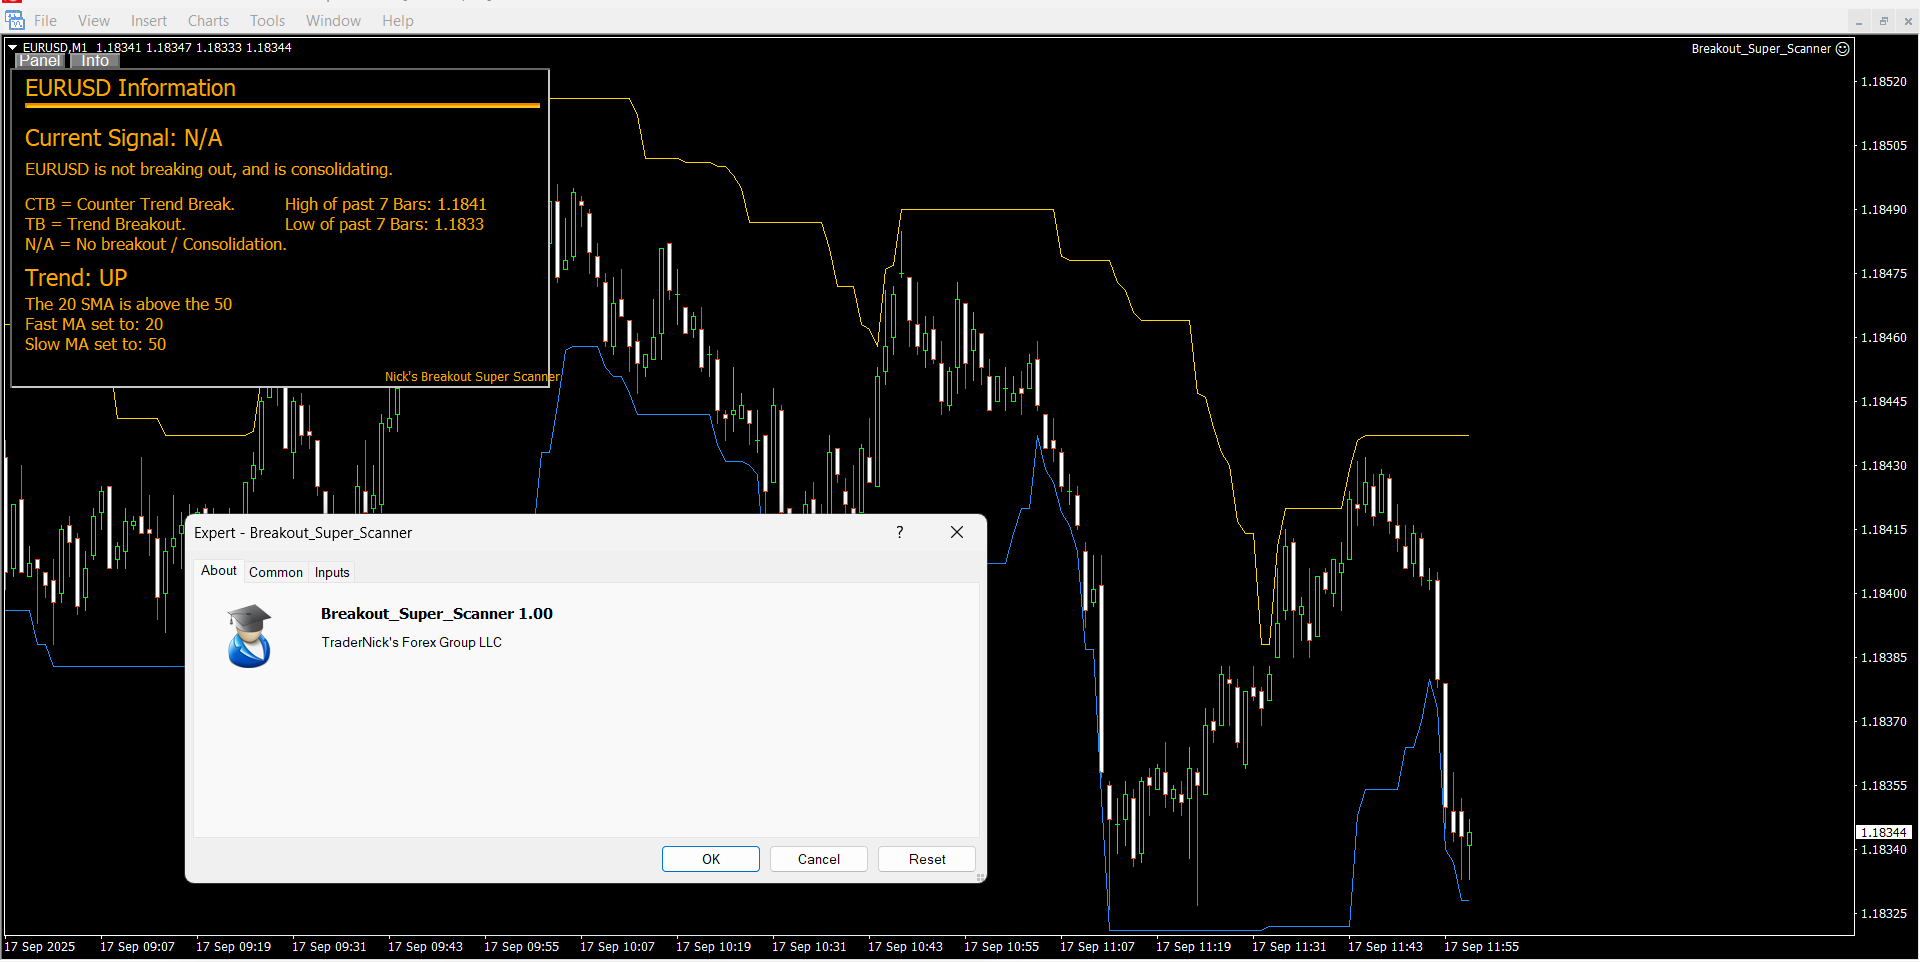Open the Window menu
This screenshot has width=1920, height=962.
333,21
